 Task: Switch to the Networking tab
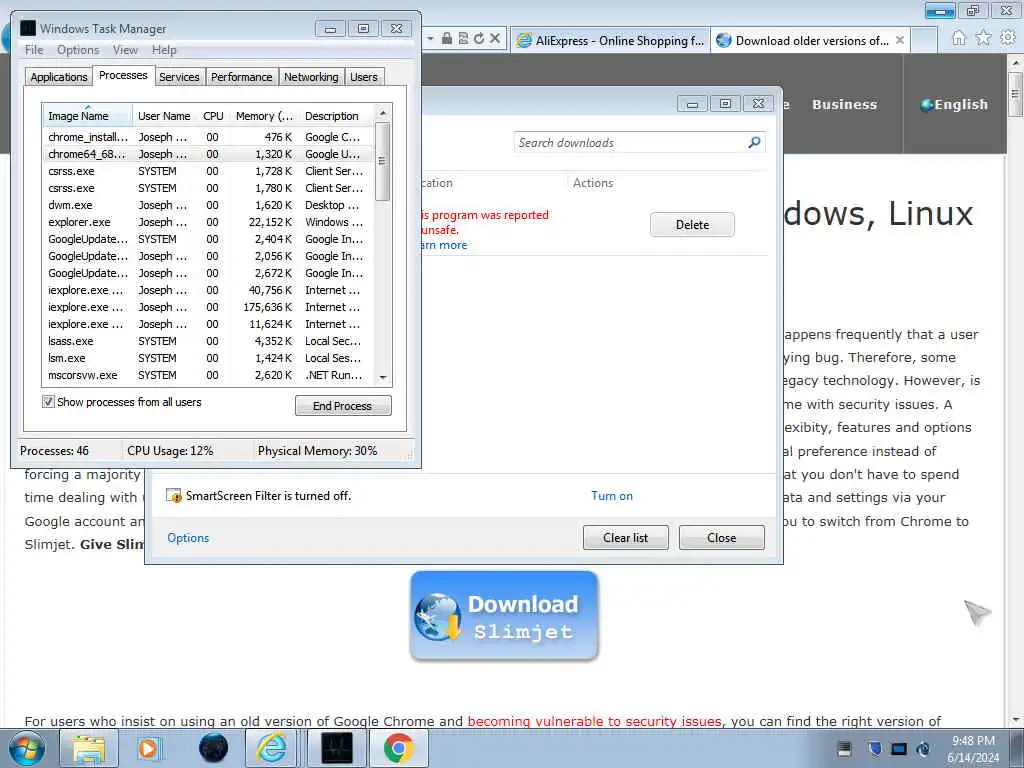[311, 77]
